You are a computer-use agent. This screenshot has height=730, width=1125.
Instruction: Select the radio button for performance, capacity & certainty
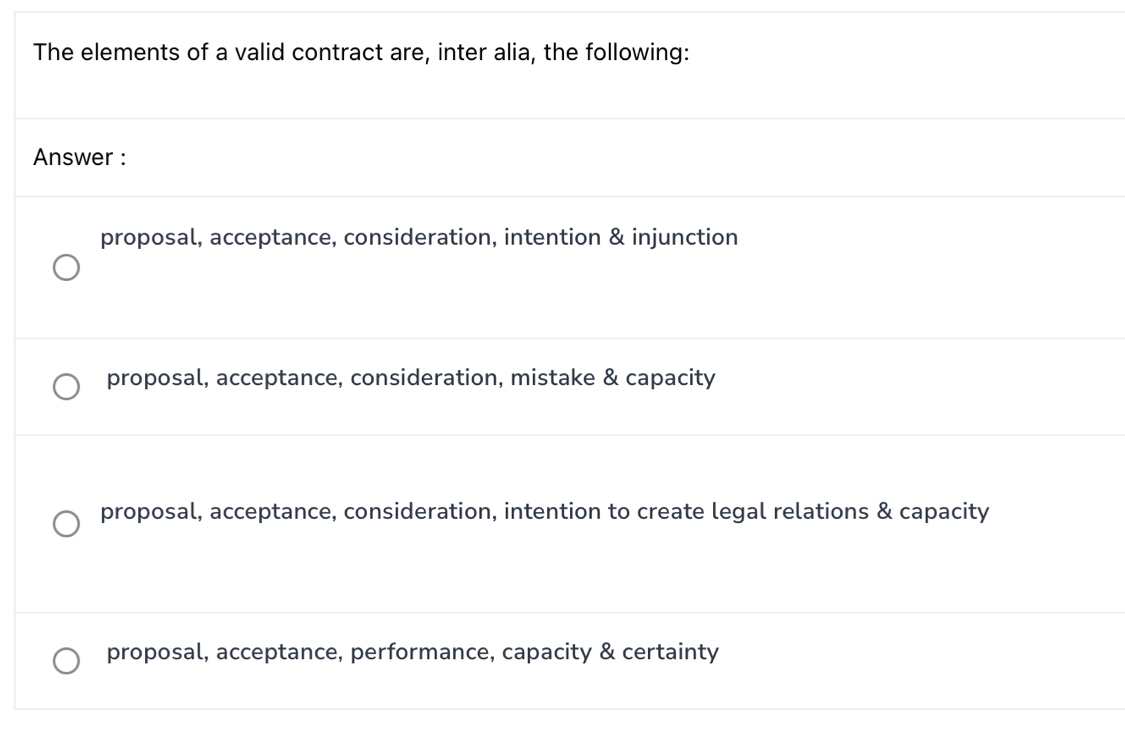pos(66,660)
